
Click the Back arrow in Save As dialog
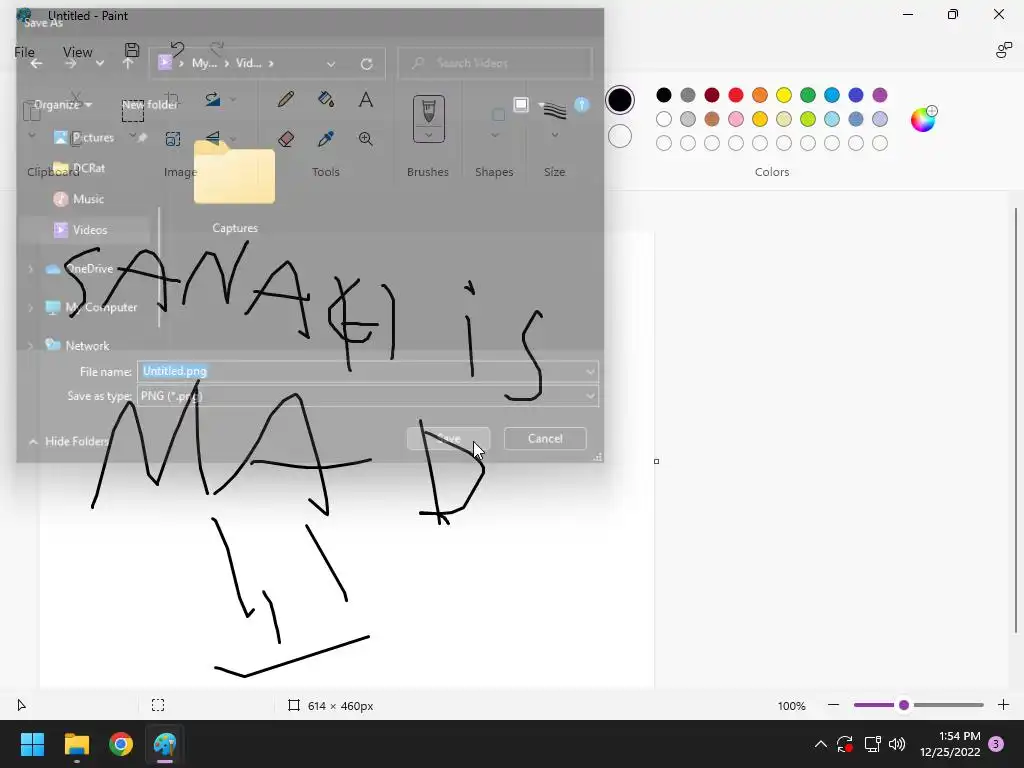pos(37,63)
